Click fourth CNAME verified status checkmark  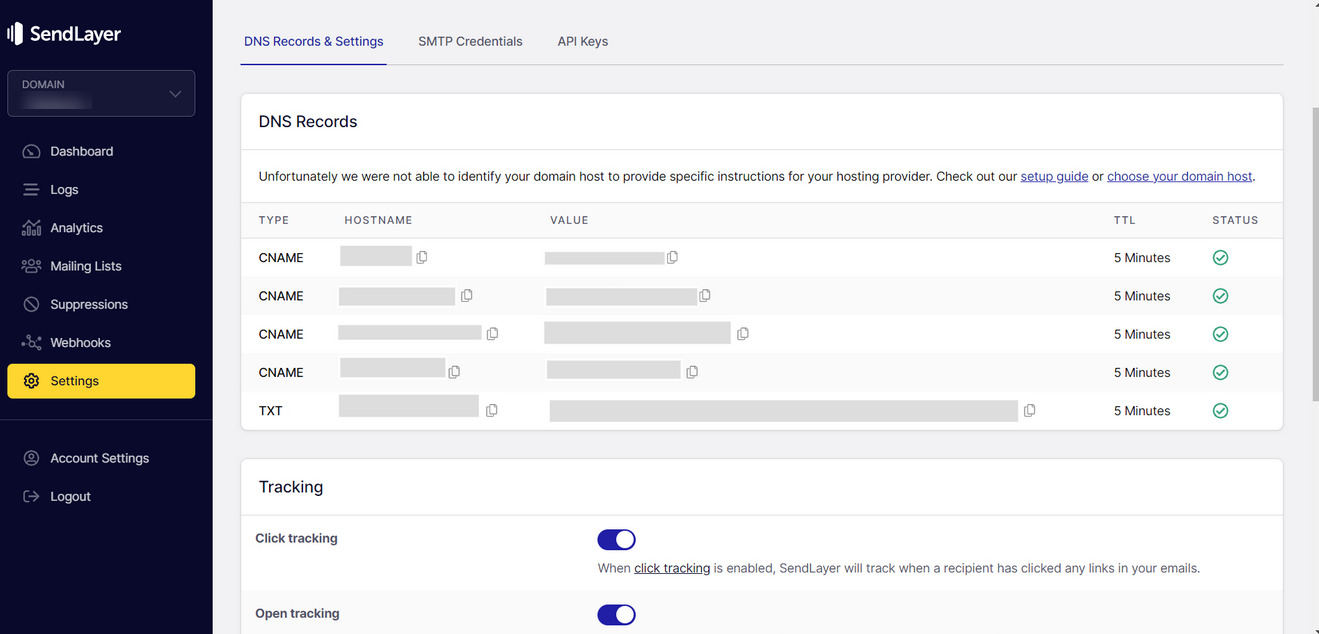(x=1220, y=372)
